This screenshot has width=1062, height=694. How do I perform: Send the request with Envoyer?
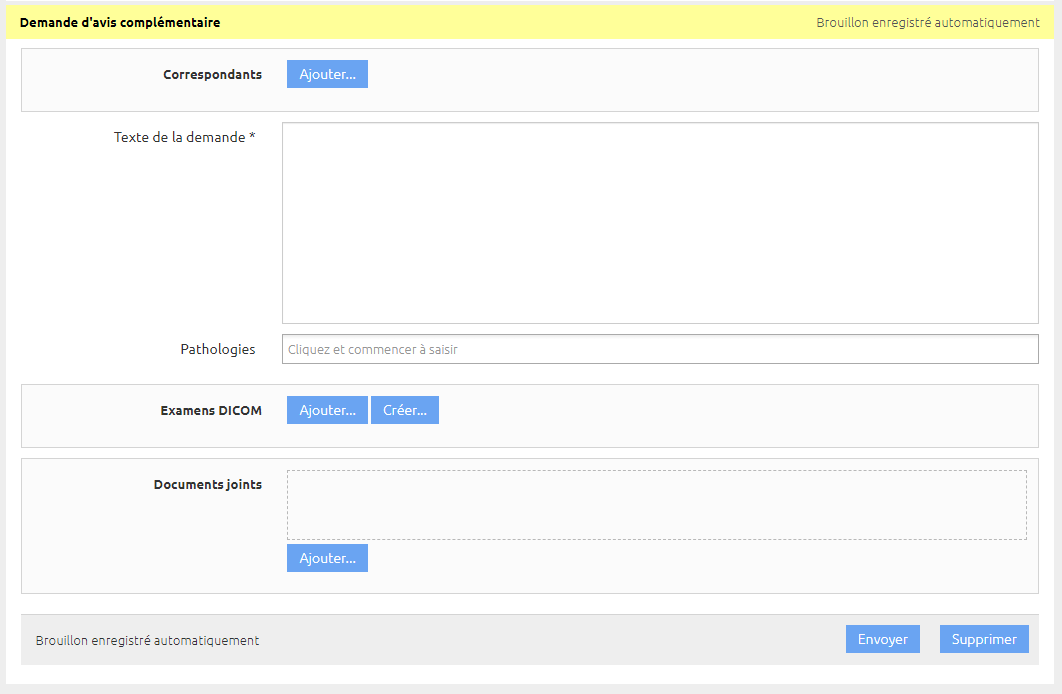tap(883, 639)
